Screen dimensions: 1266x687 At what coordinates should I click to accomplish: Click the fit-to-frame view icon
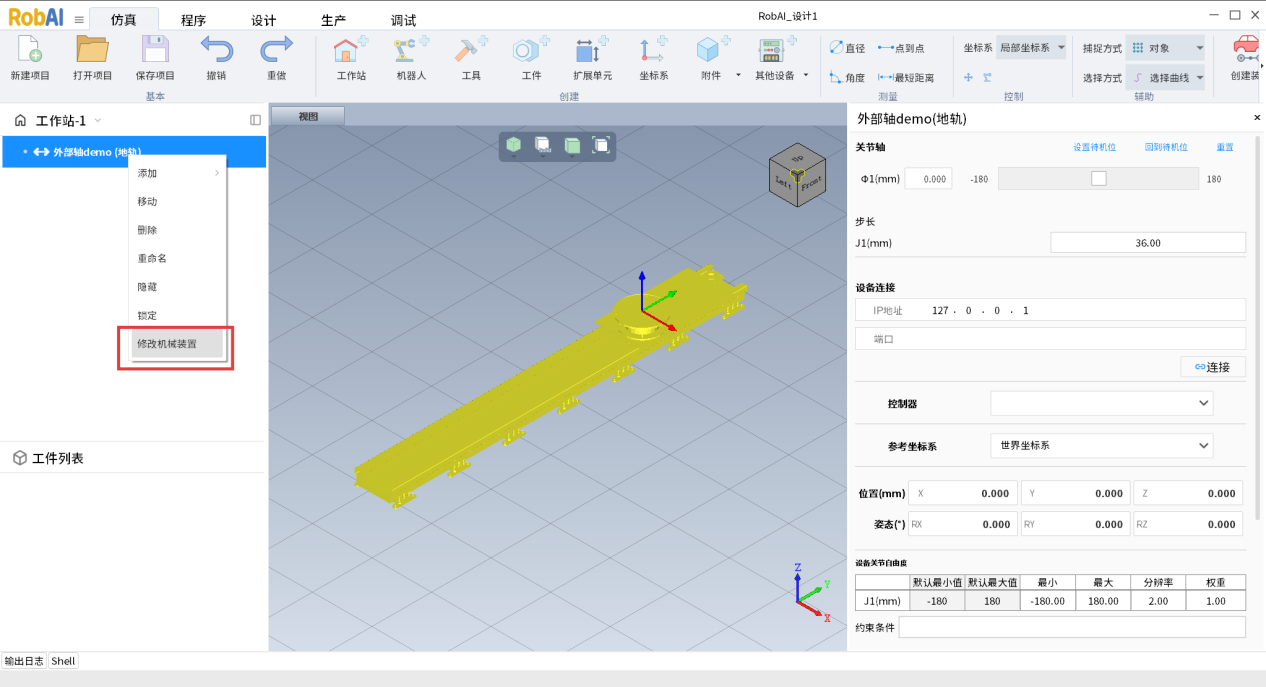coord(601,145)
